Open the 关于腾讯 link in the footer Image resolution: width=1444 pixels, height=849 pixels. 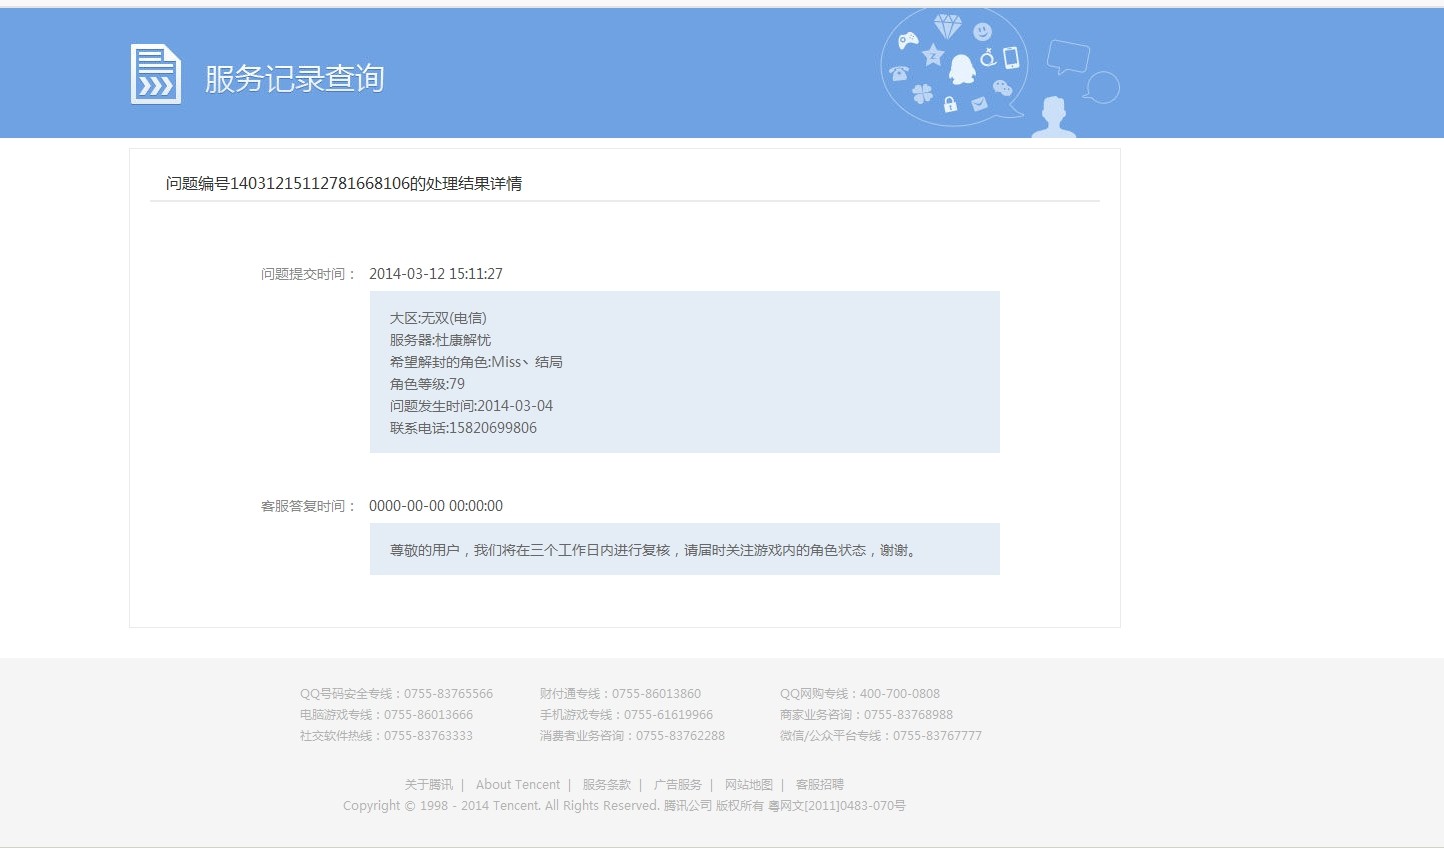click(428, 784)
